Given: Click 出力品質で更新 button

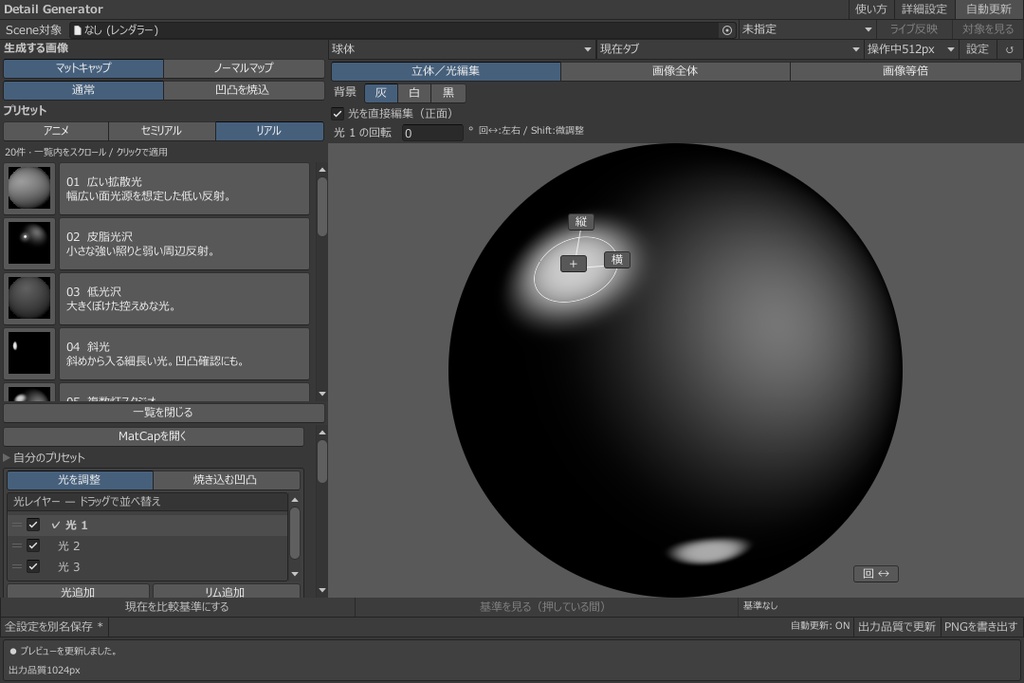Looking at the screenshot, I should [897, 627].
